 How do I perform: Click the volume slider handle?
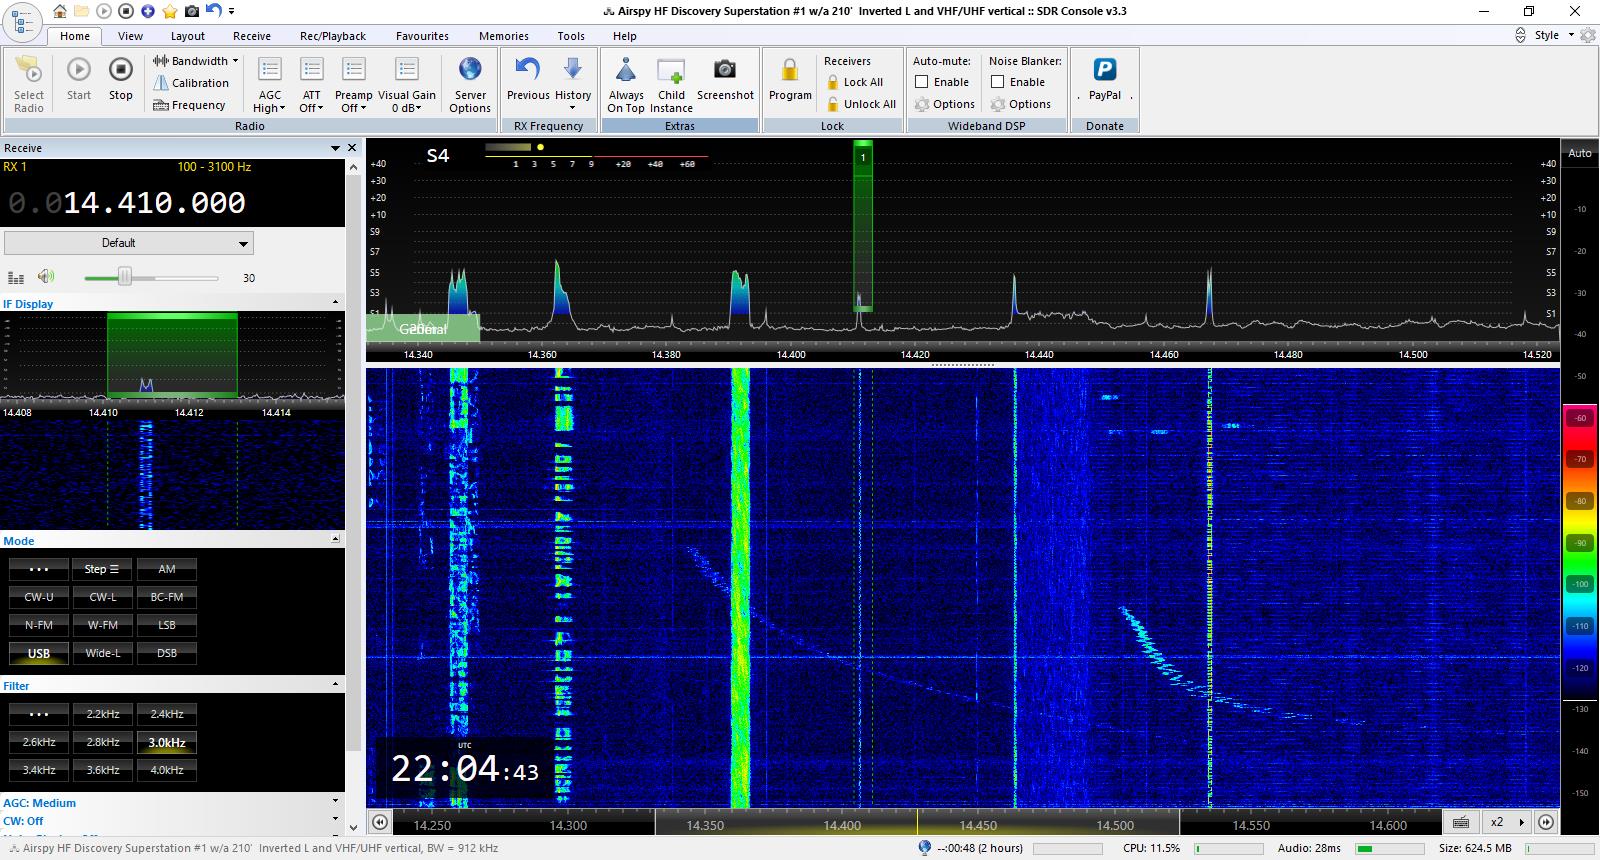pyautogui.click(x=125, y=277)
